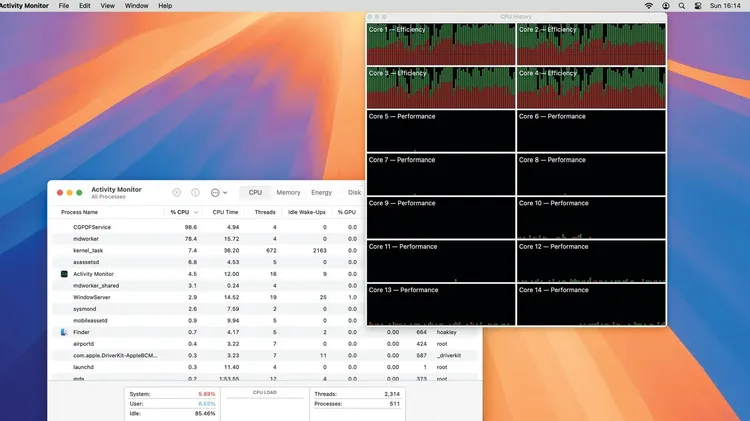Click the _driverkit user cell
Image resolution: width=750 pixels, height=421 pixels.
tap(449, 355)
